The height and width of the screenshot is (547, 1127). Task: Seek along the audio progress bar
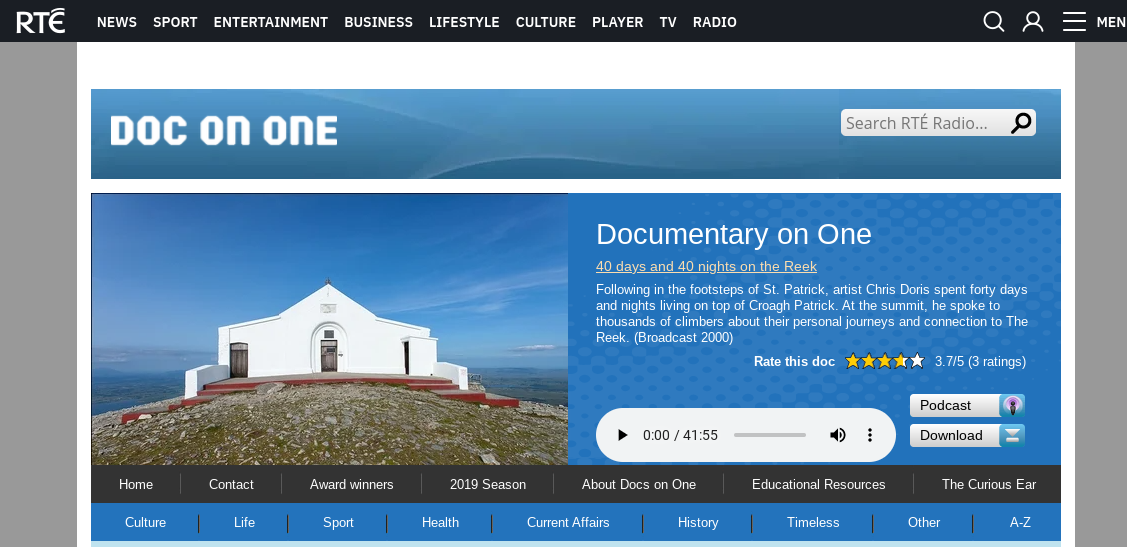(770, 435)
